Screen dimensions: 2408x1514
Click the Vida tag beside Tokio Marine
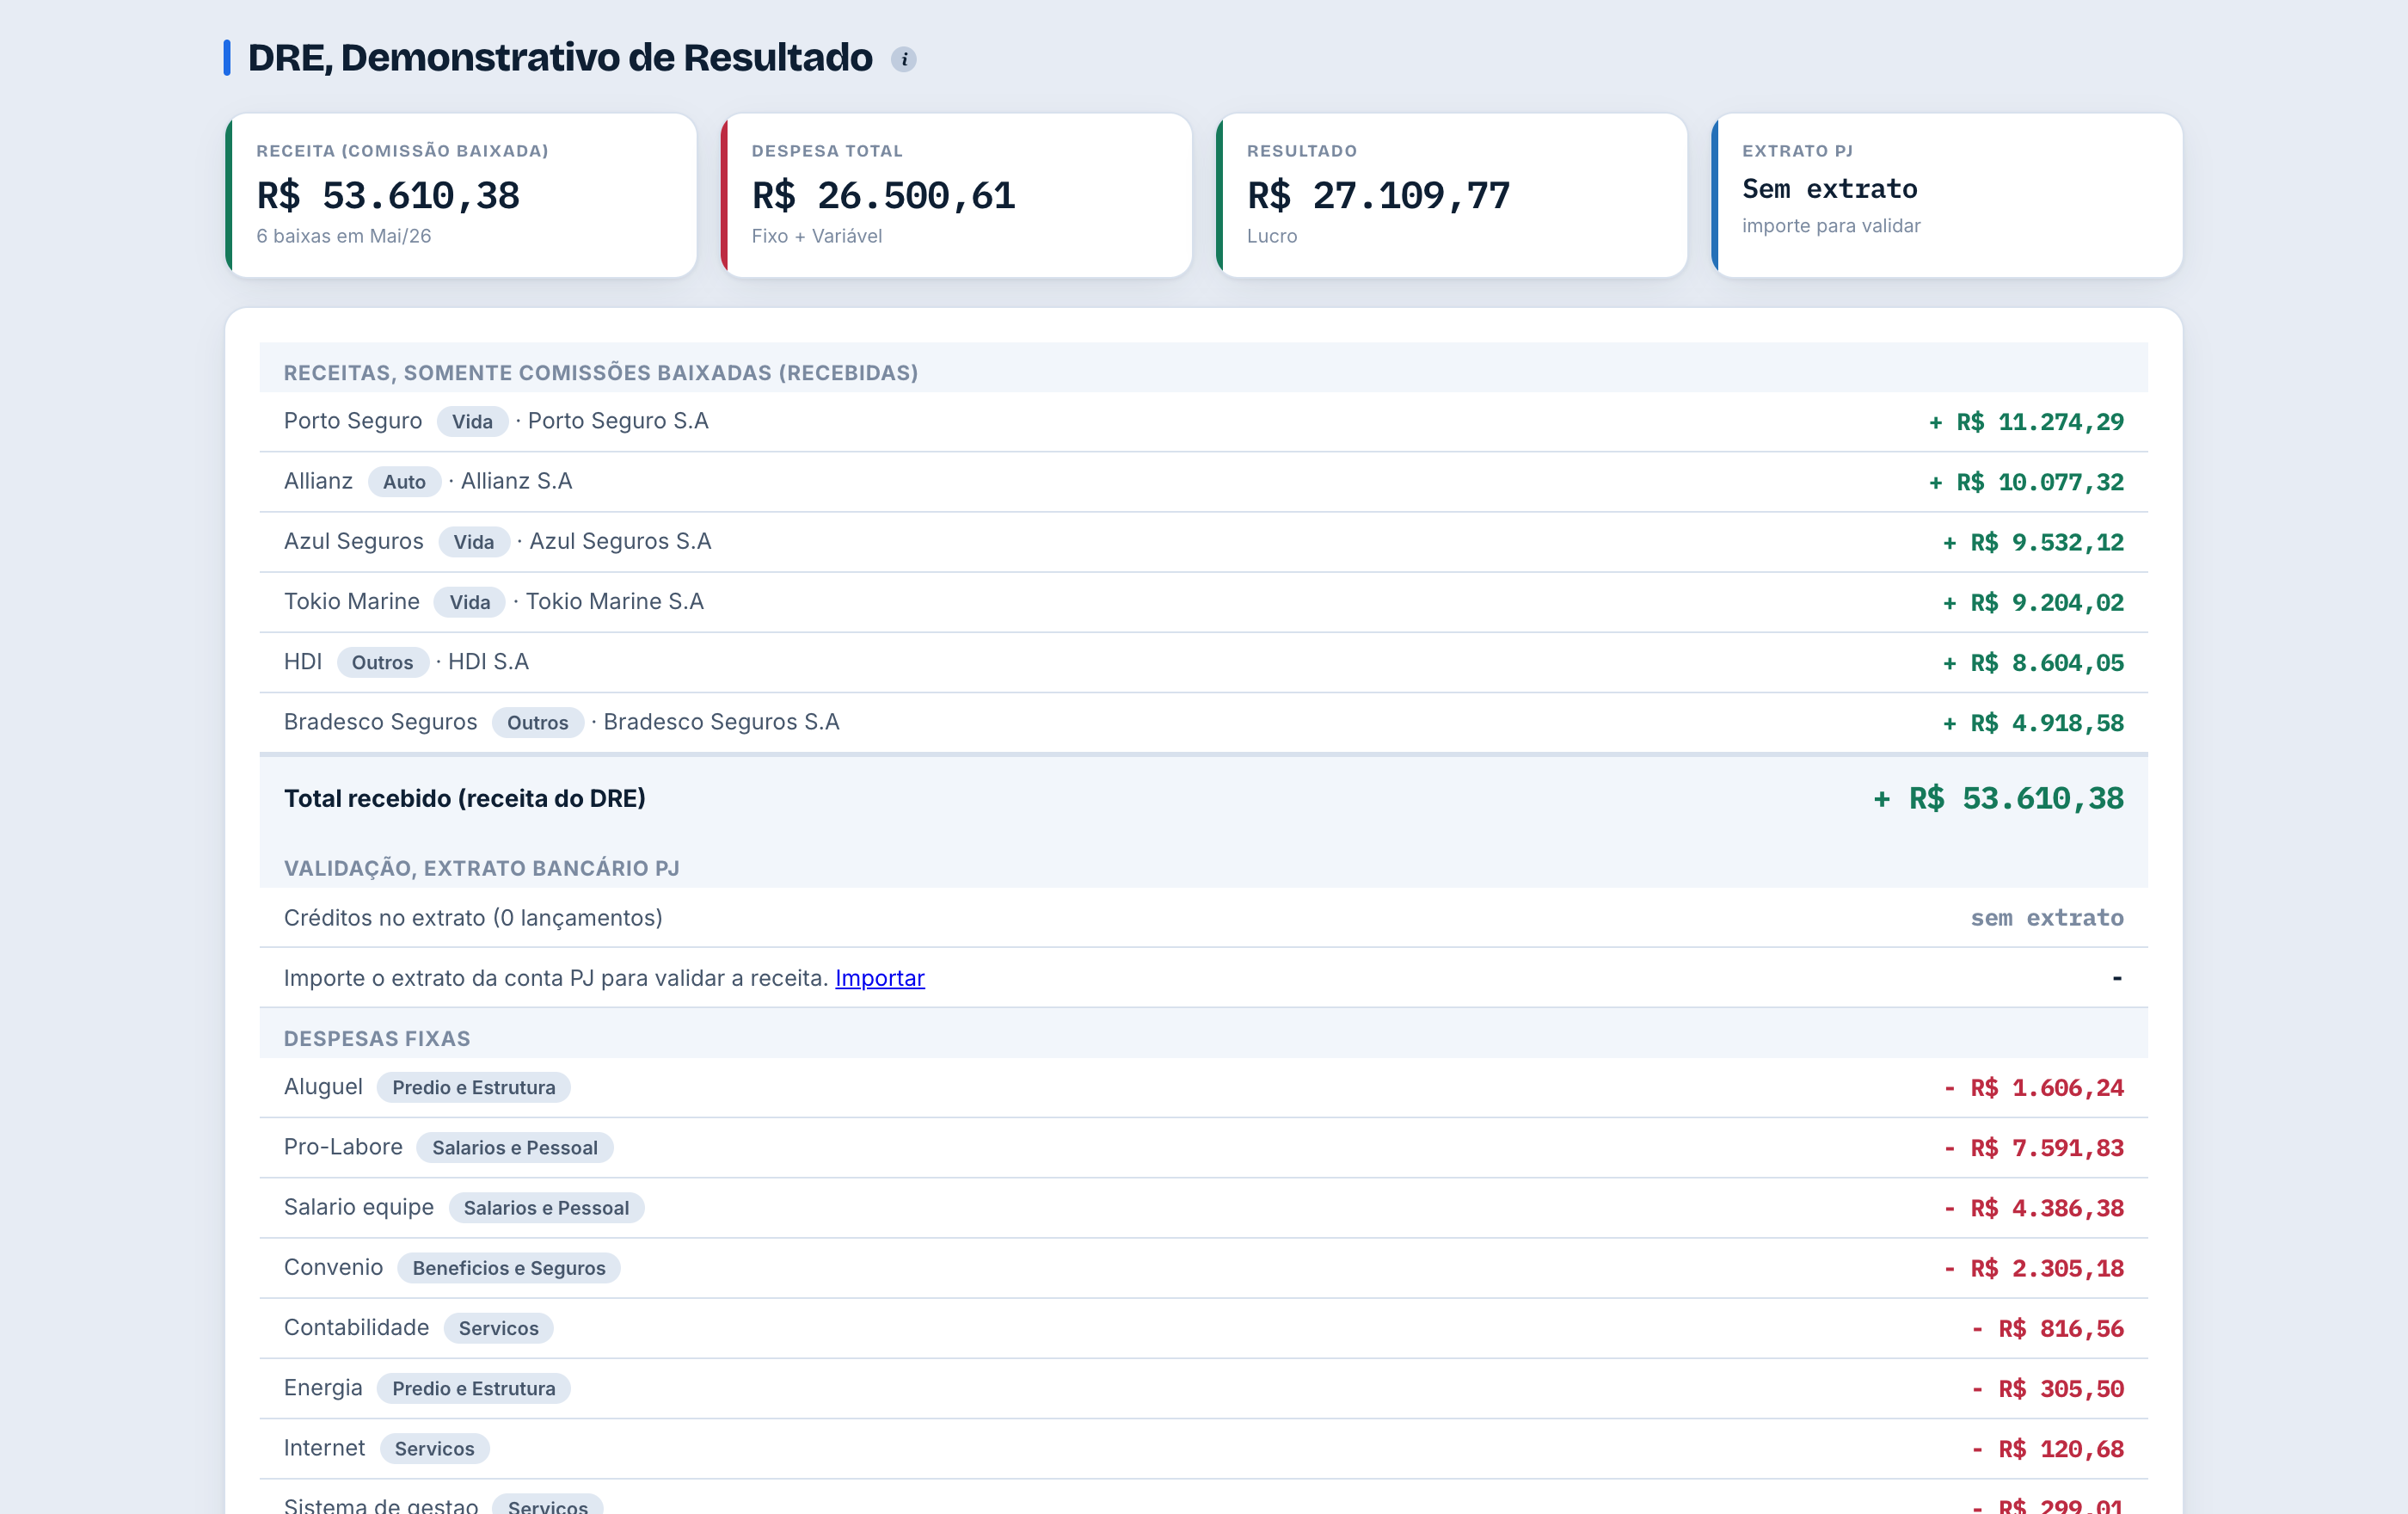click(x=469, y=602)
